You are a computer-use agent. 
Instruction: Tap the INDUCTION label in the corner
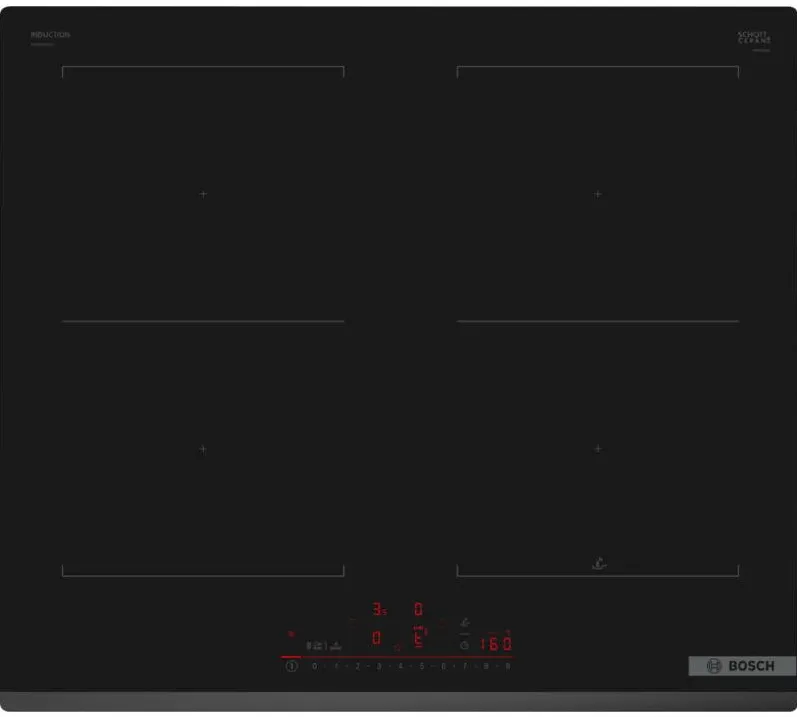(x=50, y=35)
